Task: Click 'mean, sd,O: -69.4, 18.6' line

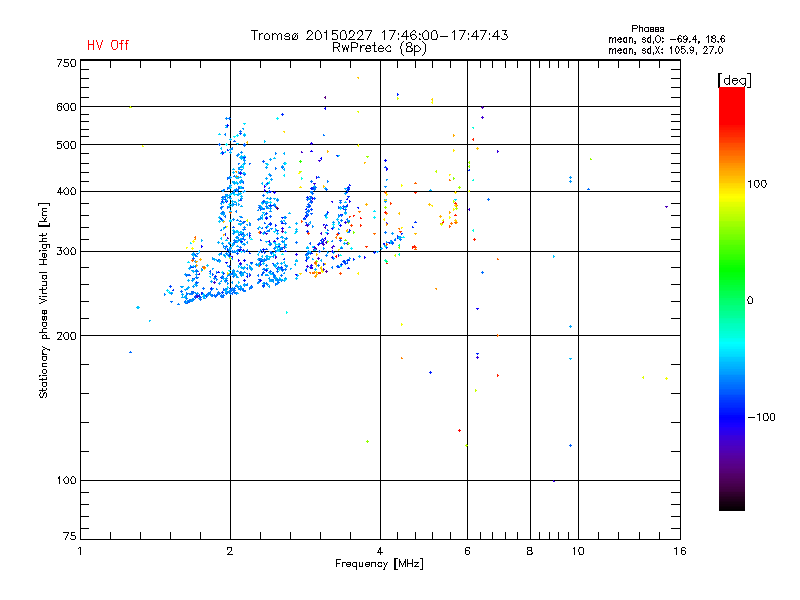Action: [666, 39]
